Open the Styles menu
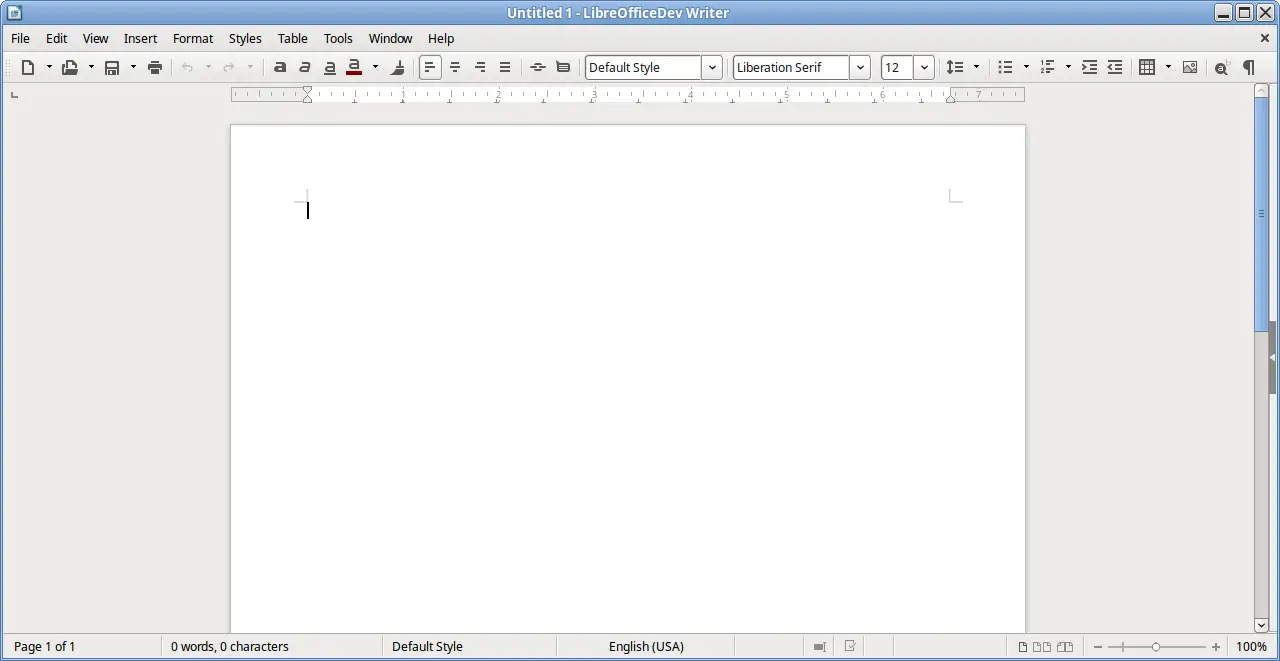The image size is (1280, 661). [245, 38]
